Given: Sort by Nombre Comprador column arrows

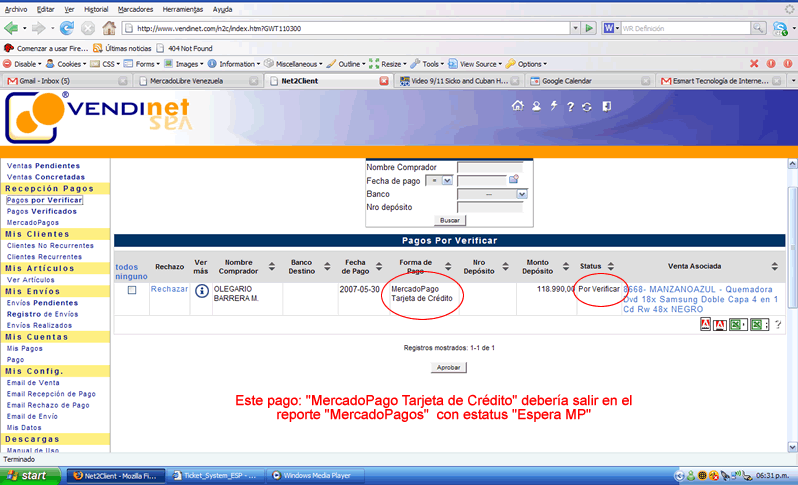Looking at the screenshot, I should [x=272, y=266].
